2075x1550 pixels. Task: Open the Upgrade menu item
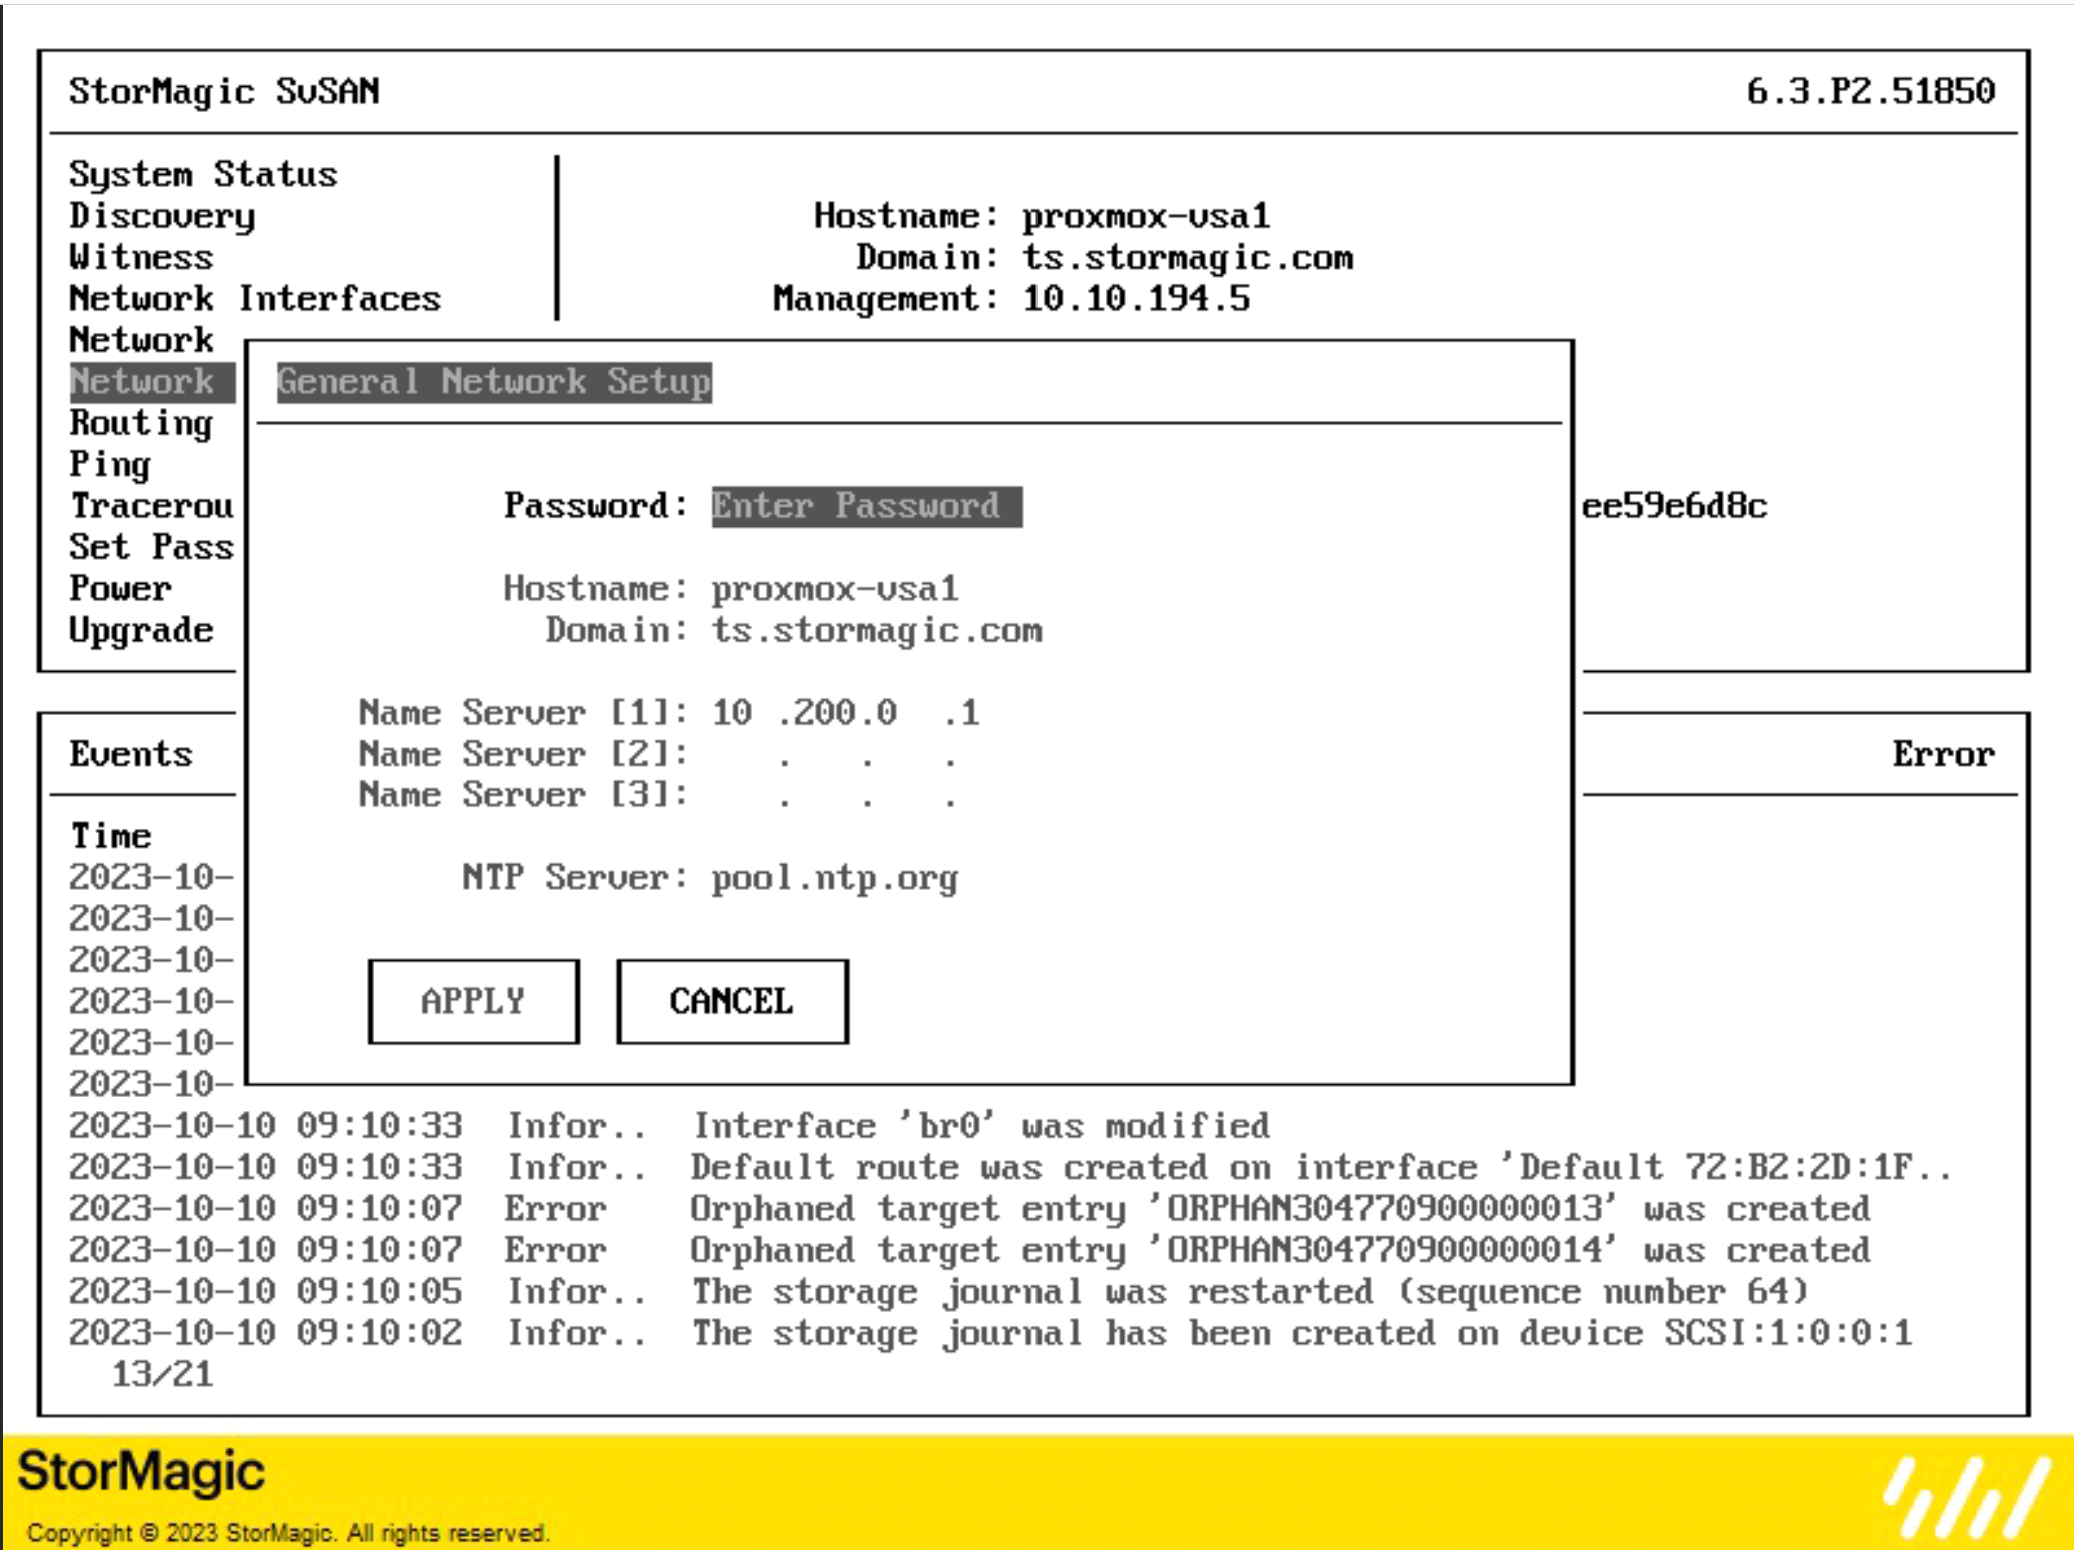[141, 630]
